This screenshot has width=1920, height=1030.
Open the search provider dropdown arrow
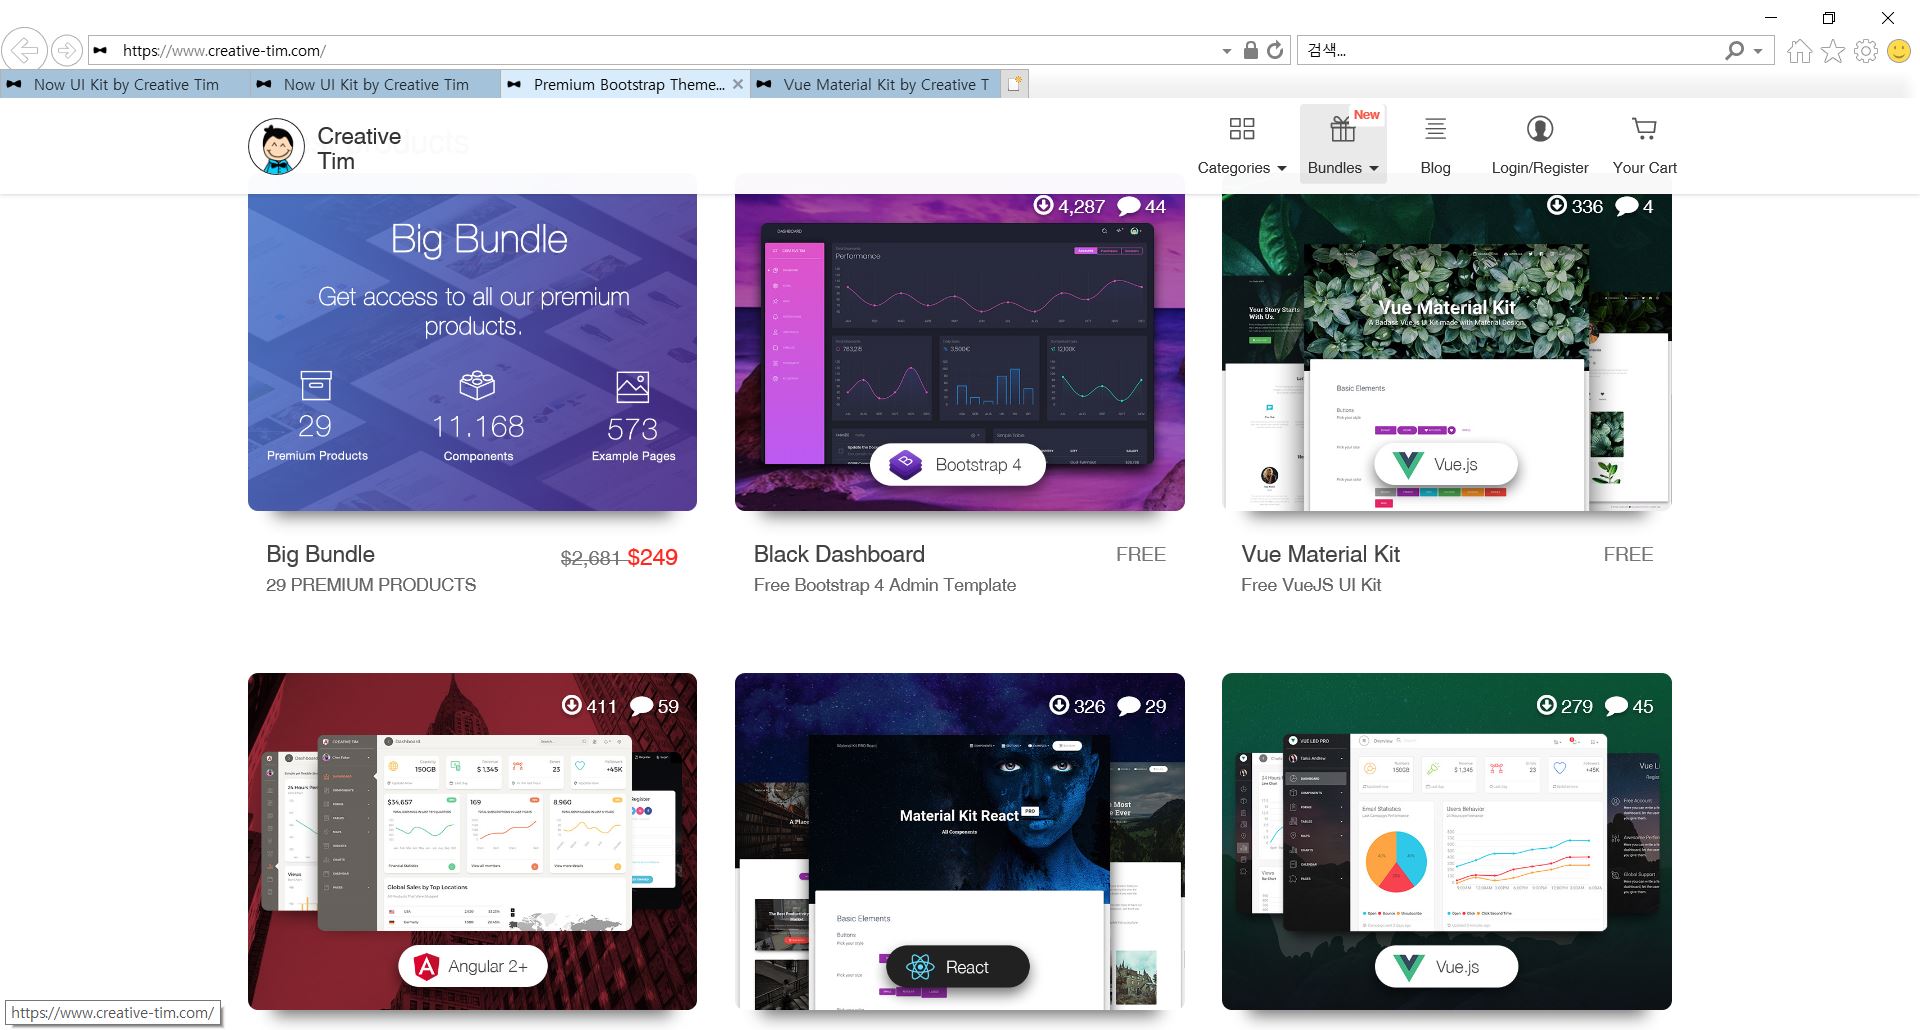[1758, 51]
